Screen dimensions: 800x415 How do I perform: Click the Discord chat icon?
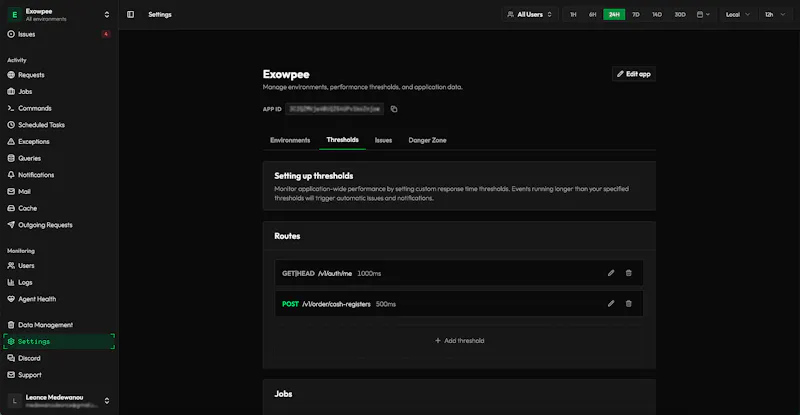(x=11, y=358)
